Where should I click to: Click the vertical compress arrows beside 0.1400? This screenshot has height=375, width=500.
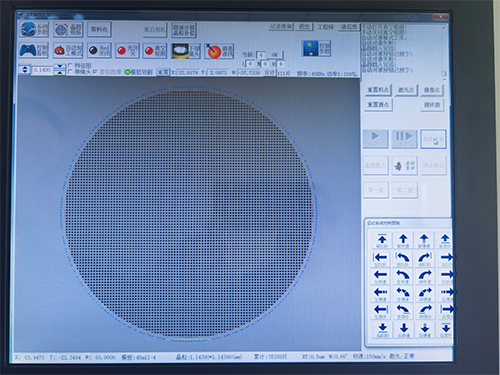point(59,70)
